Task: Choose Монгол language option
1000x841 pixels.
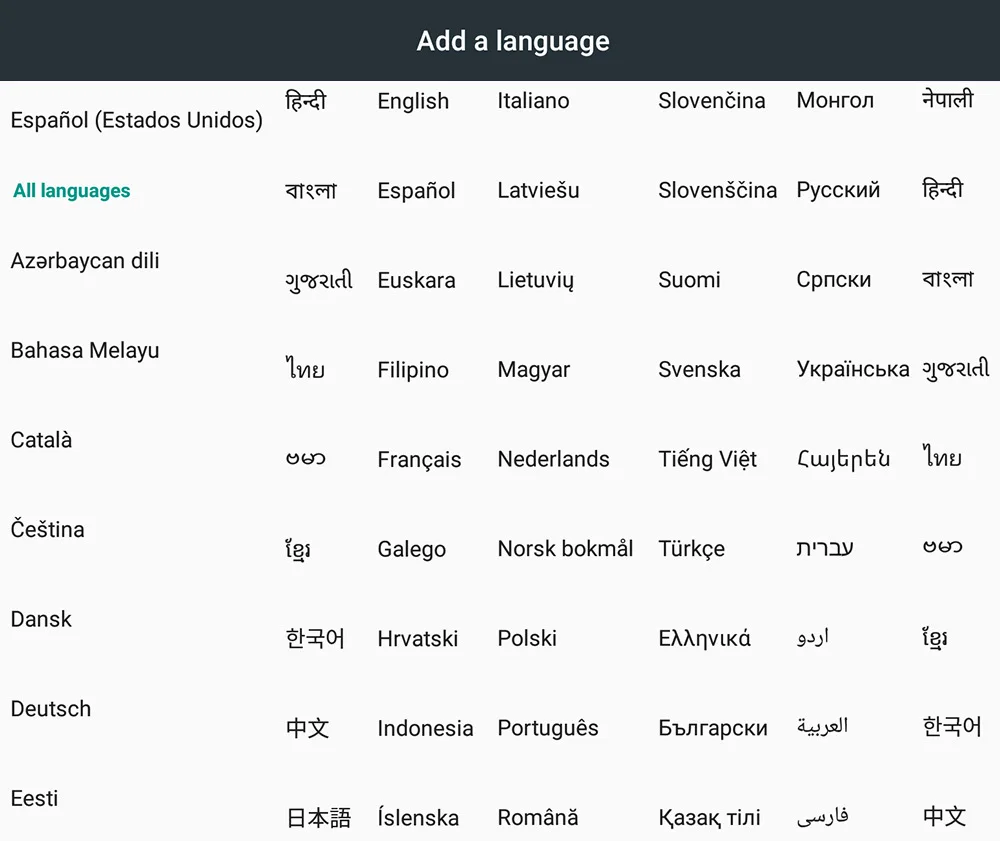Action: (x=835, y=100)
